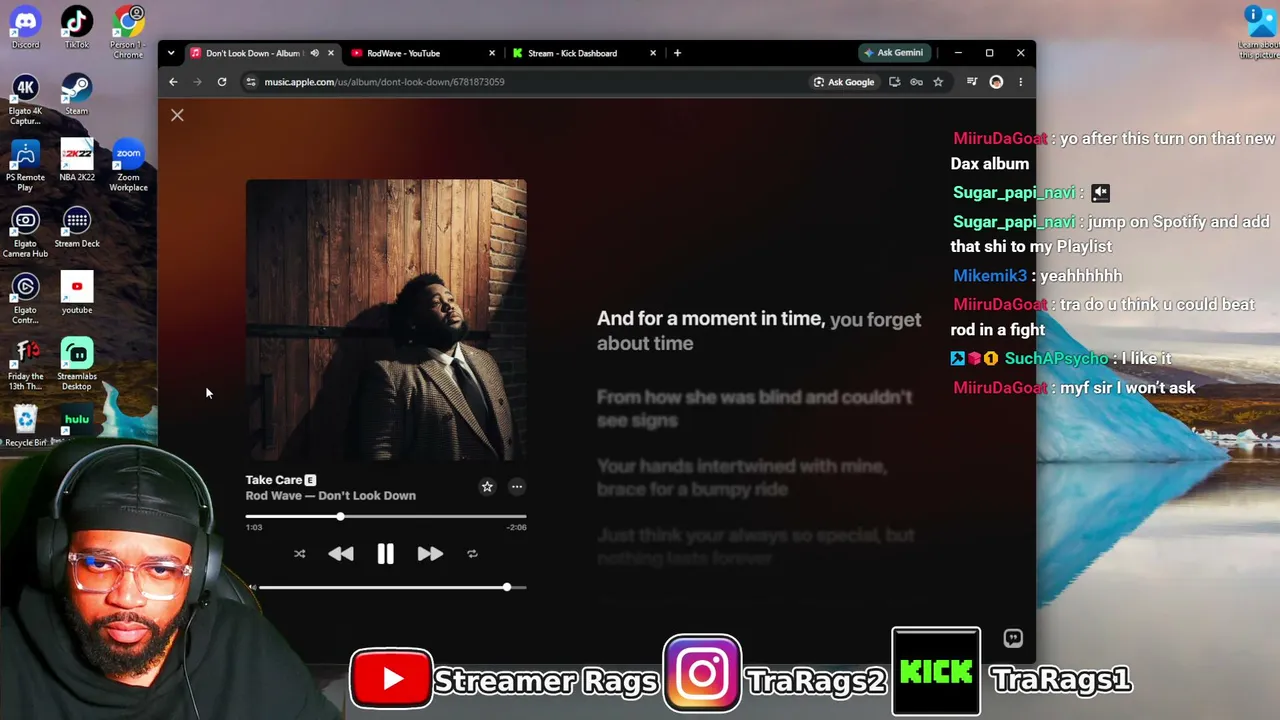
Task: Open the hulu desktop shortcut
Action: click(77, 420)
